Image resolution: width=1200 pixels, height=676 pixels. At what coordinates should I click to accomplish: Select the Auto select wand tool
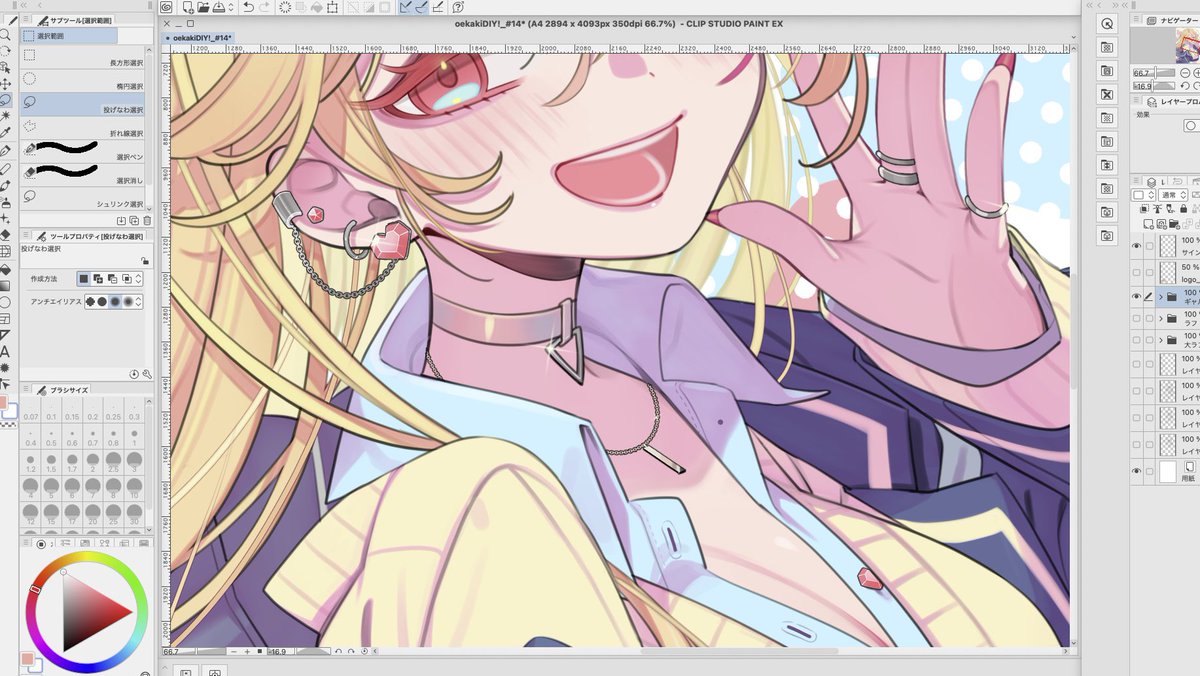(6, 116)
